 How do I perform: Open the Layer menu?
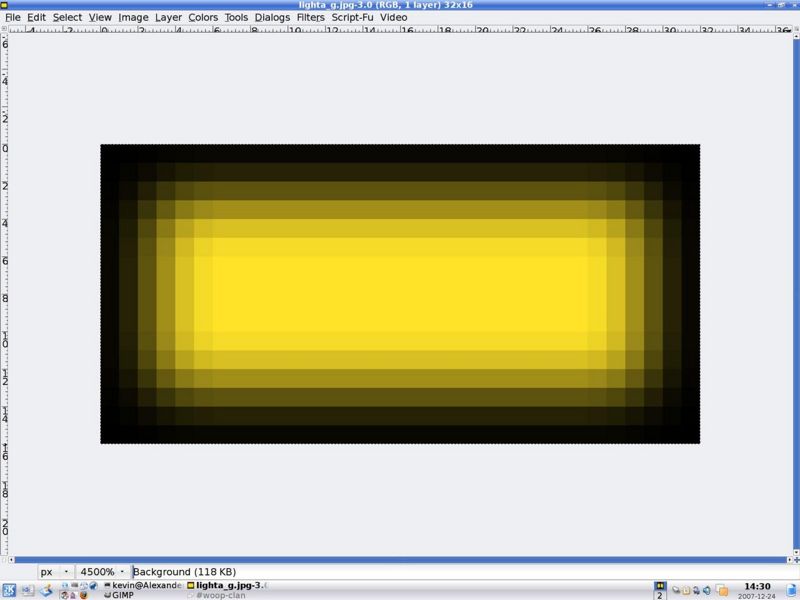(168, 17)
